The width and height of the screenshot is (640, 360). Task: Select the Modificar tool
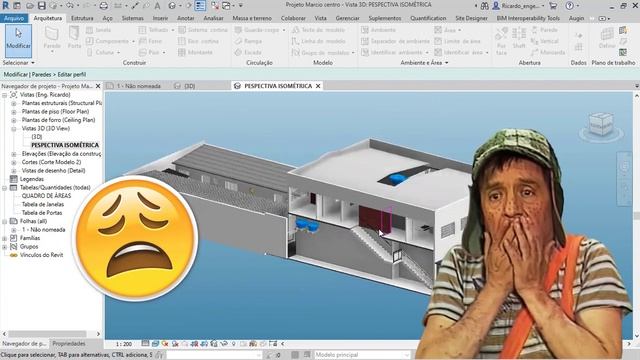[x=18, y=41]
